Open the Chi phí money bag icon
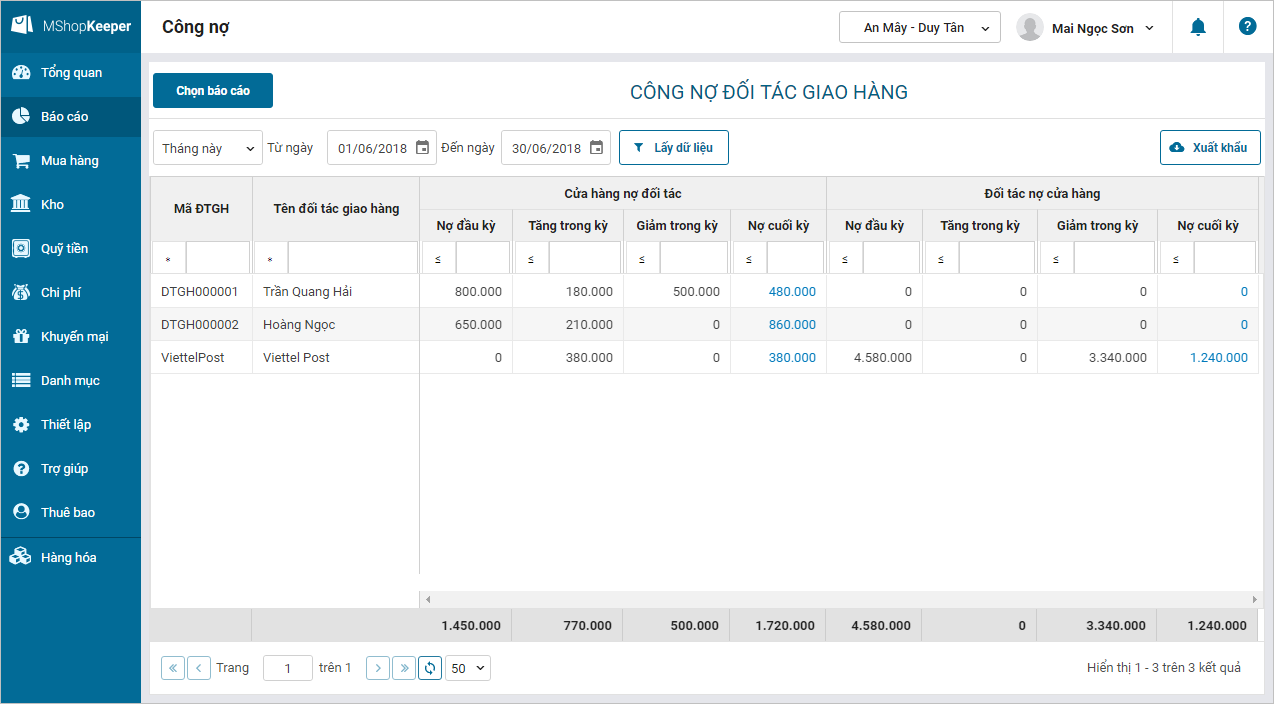 tap(21, 293)
